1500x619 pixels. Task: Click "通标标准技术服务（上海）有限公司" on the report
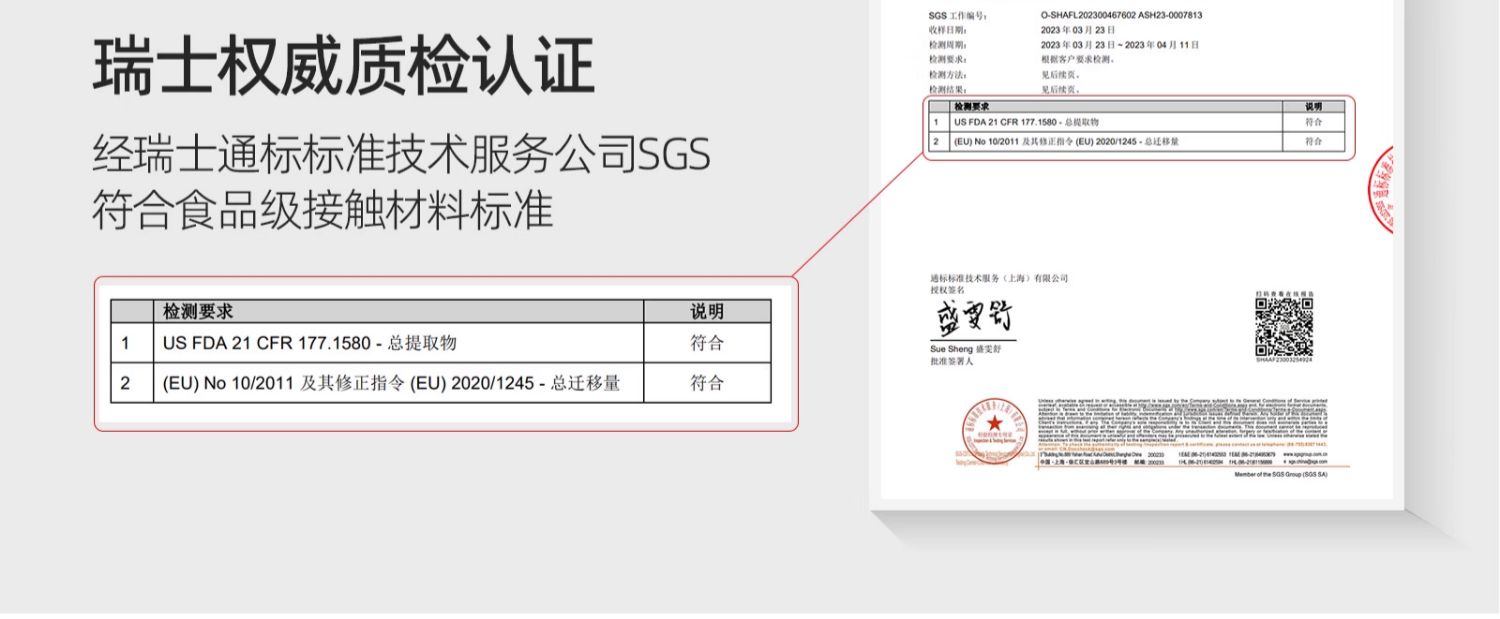coord(999,278)
